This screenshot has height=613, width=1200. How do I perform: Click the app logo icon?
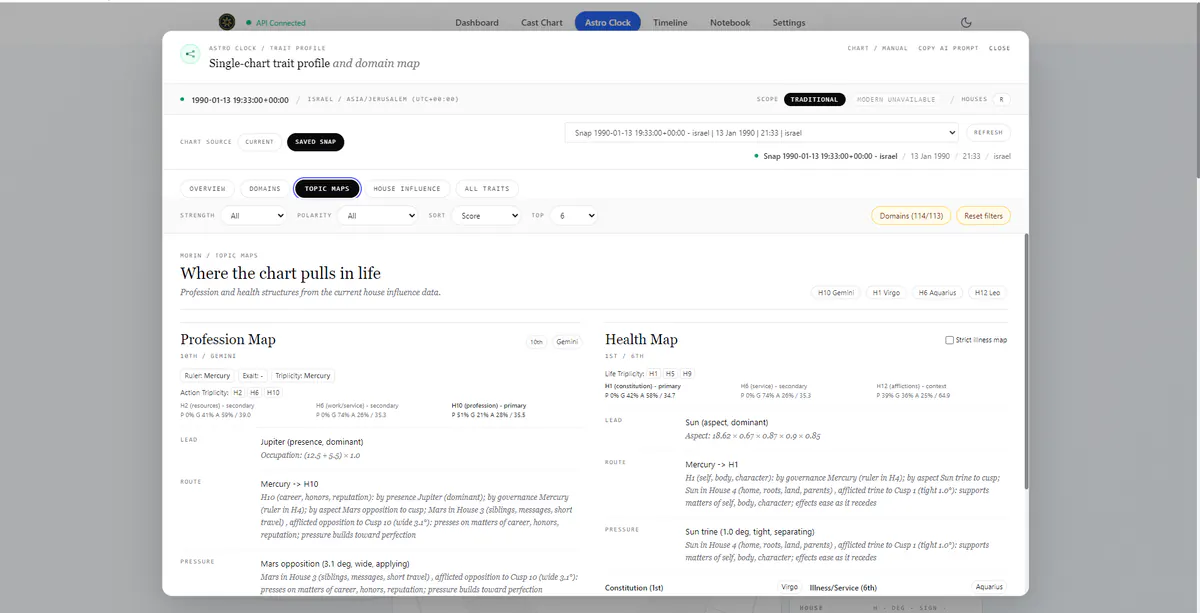click(227, 22)
